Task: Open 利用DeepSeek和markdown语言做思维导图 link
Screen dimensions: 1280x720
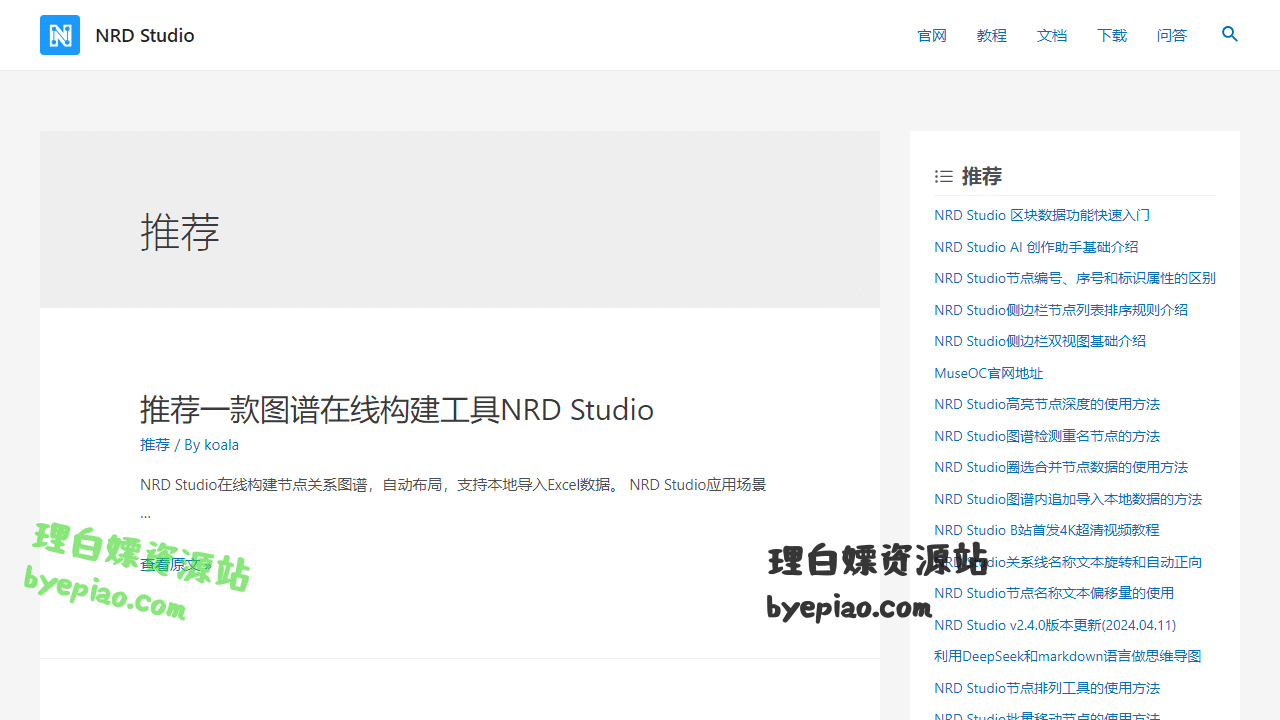Action: coord(1067,656)
